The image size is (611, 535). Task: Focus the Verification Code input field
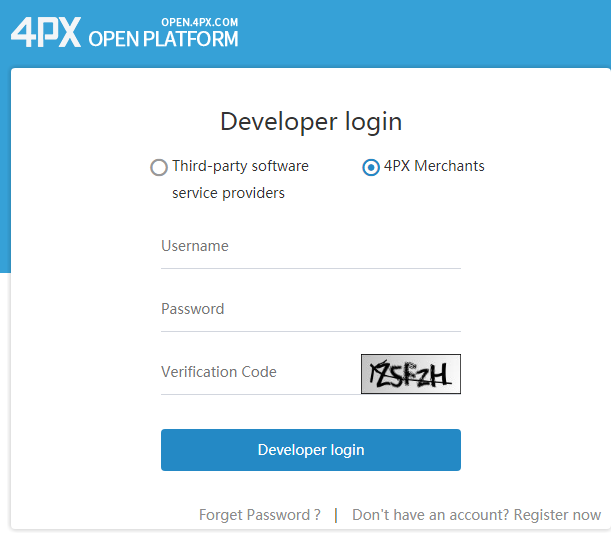click(x=260, y=372)
